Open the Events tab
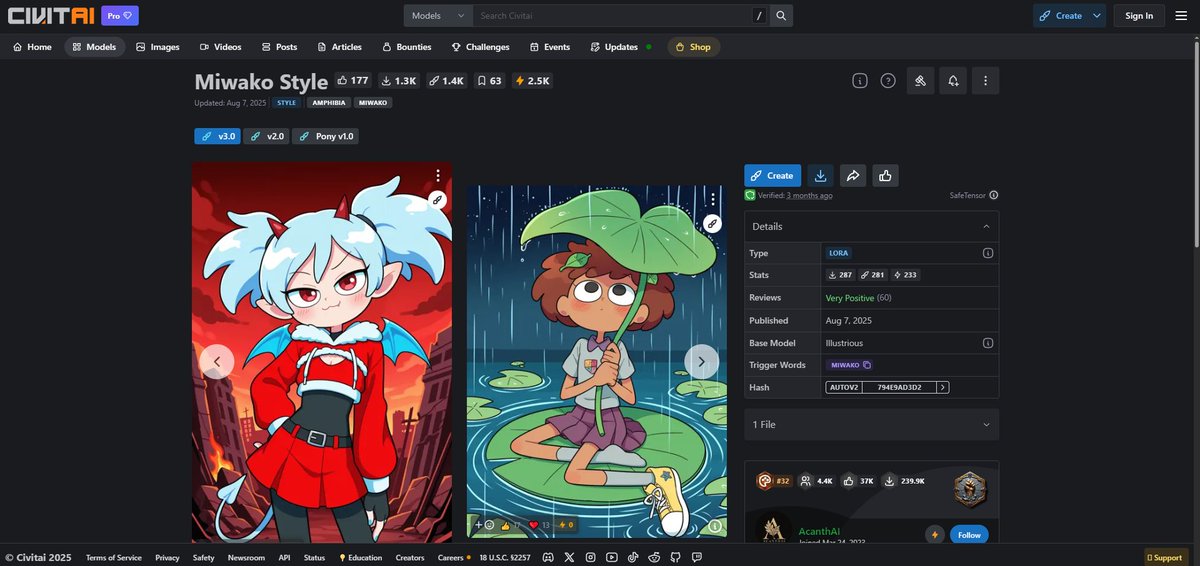This screenshot has width=1200, height=566. pyautogui.click(x=550, y=47)
